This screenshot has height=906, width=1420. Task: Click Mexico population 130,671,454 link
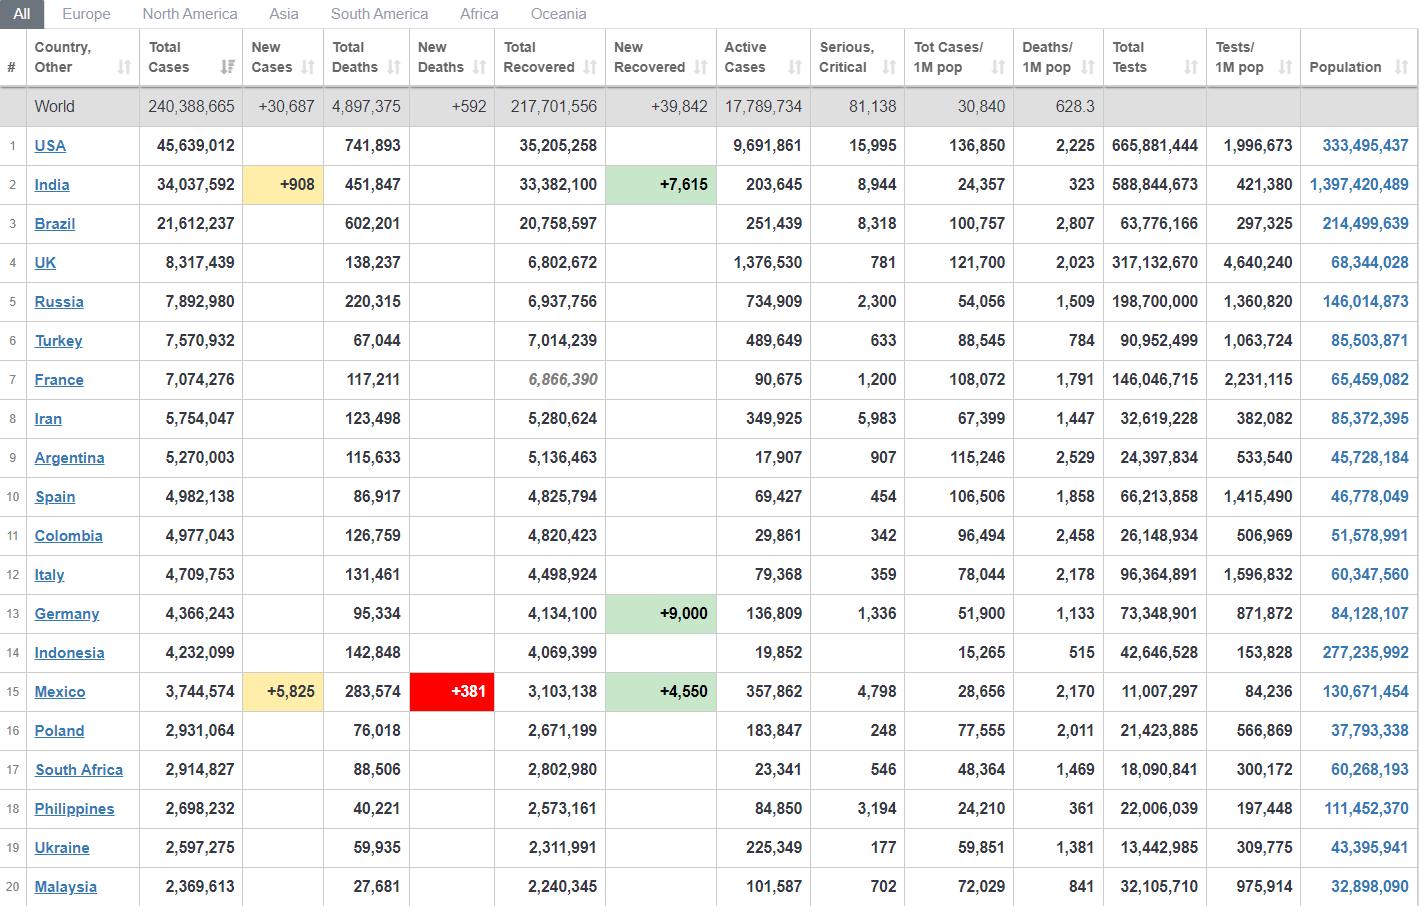click(1365, 691)
